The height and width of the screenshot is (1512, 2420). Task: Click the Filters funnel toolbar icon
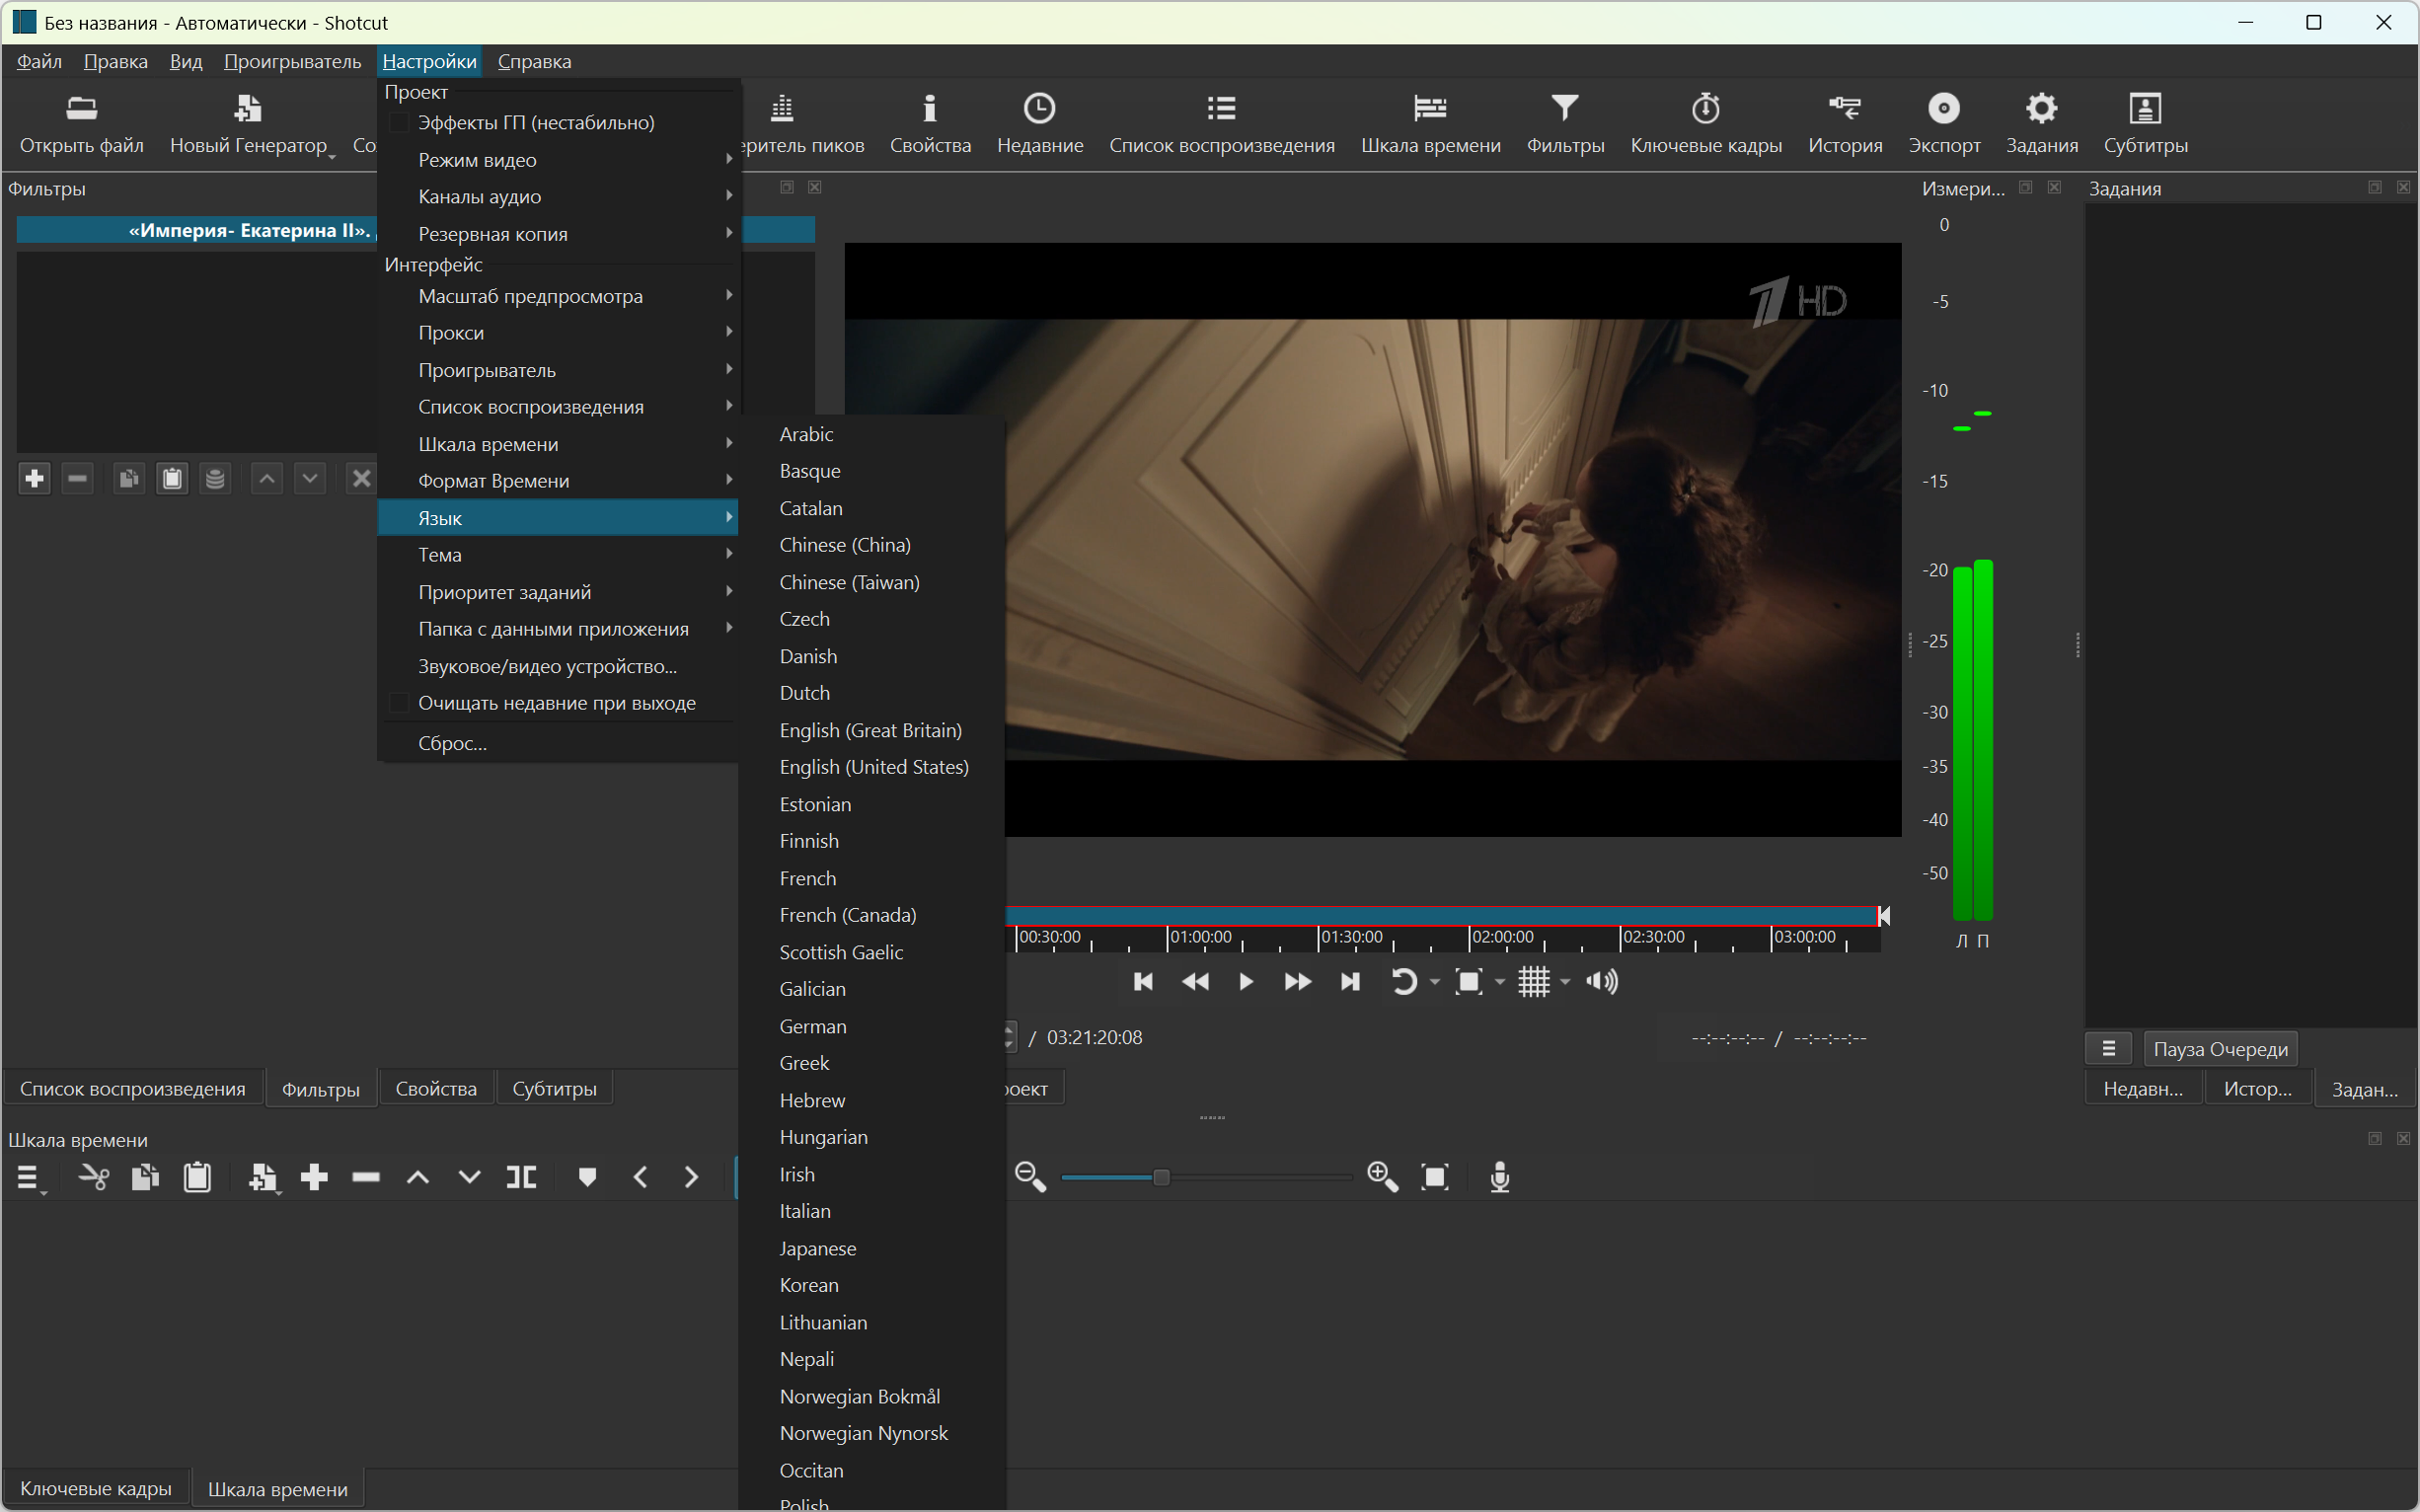1564,108
